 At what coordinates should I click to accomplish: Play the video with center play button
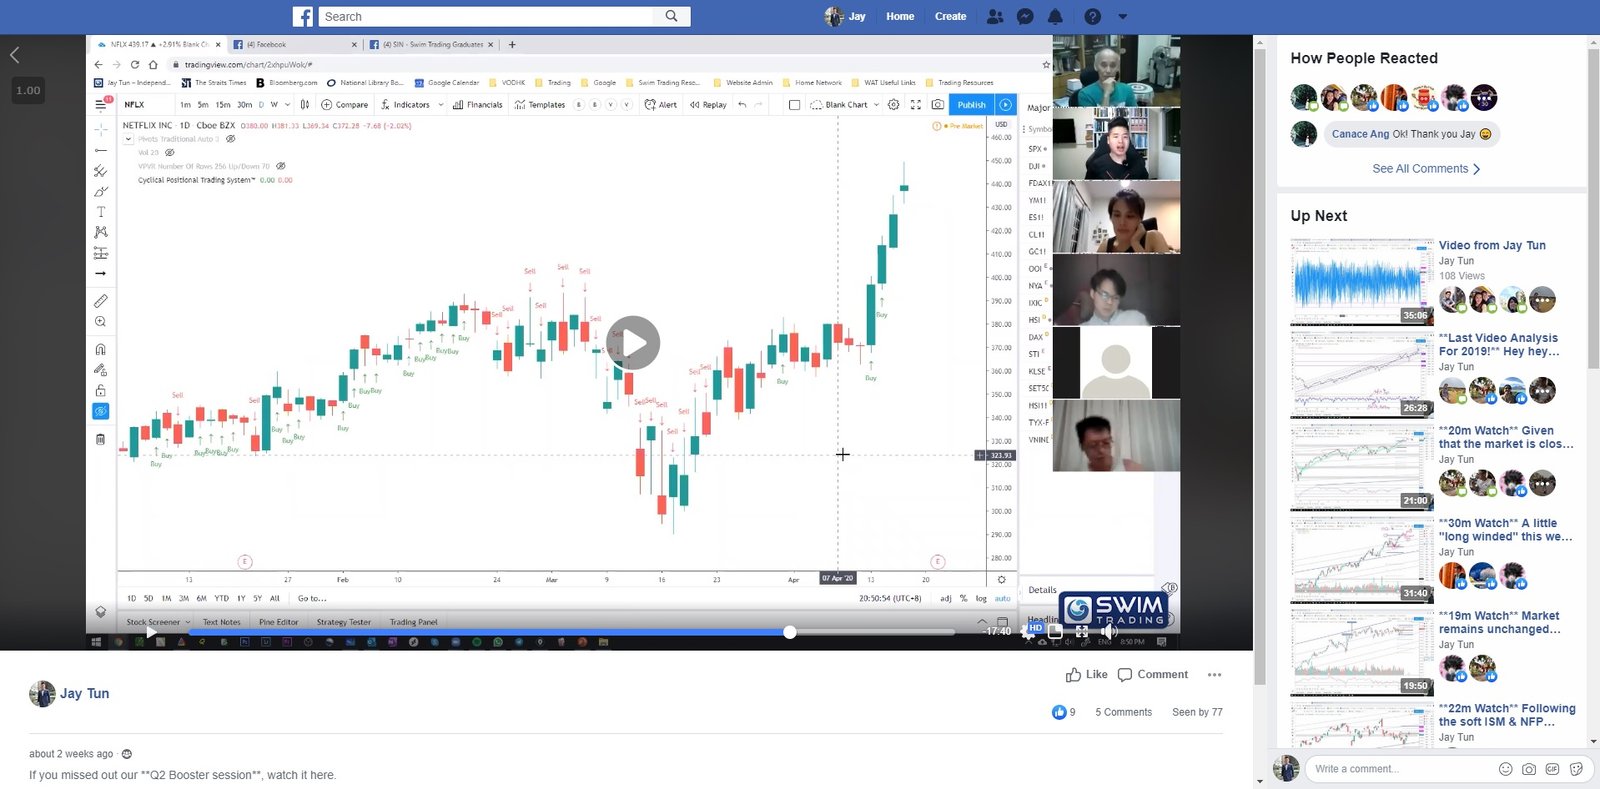(x=633, y=343)
